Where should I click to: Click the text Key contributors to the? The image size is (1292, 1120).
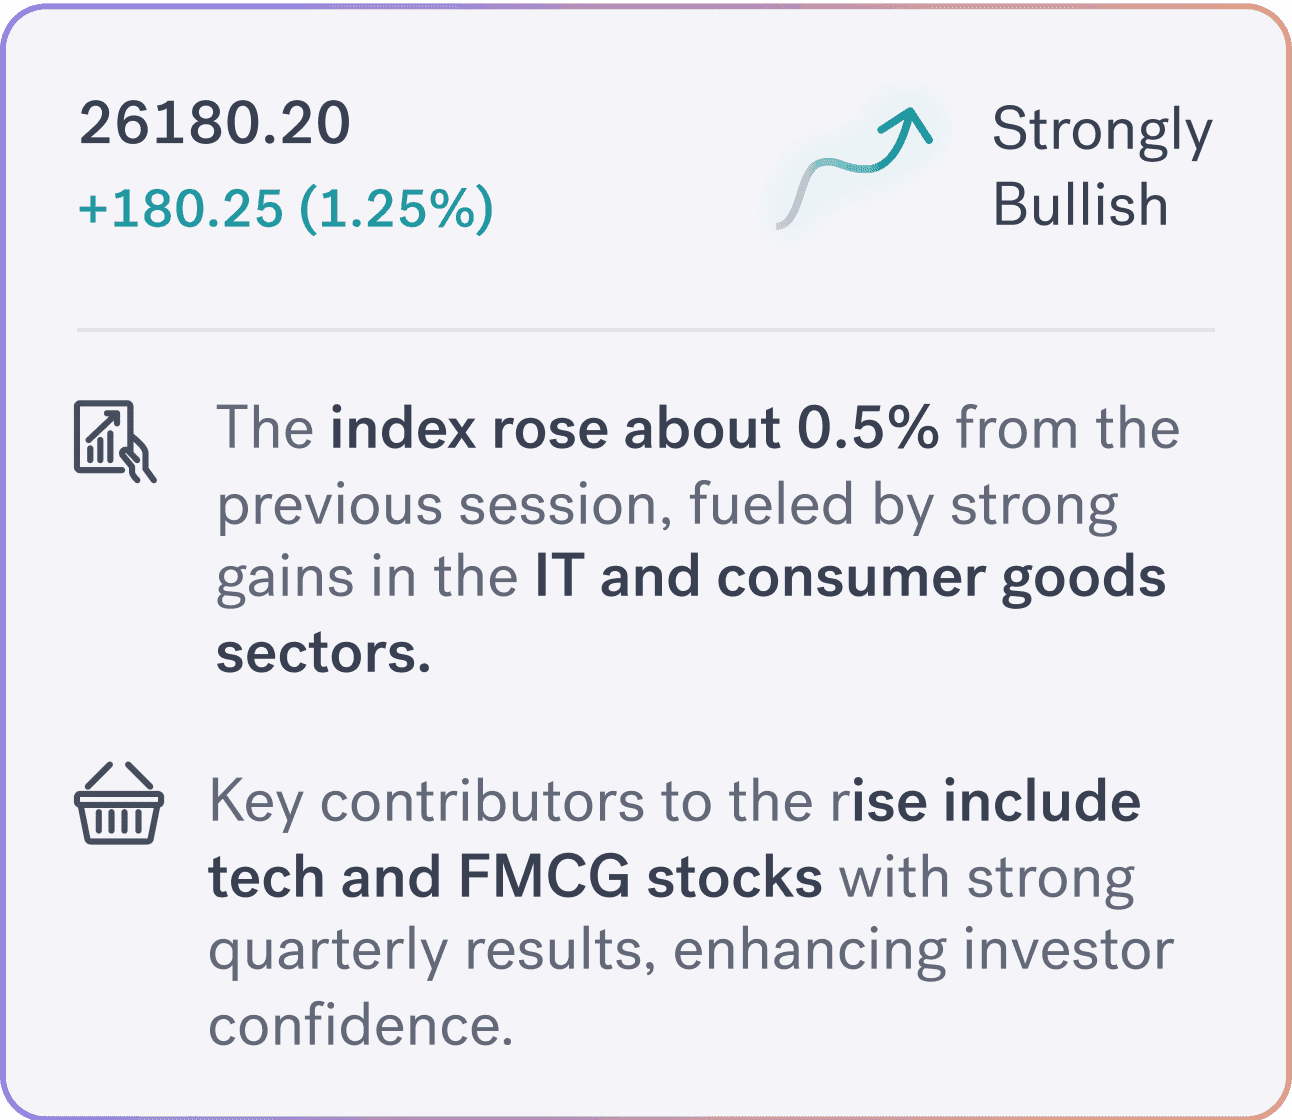pos(514,803)
